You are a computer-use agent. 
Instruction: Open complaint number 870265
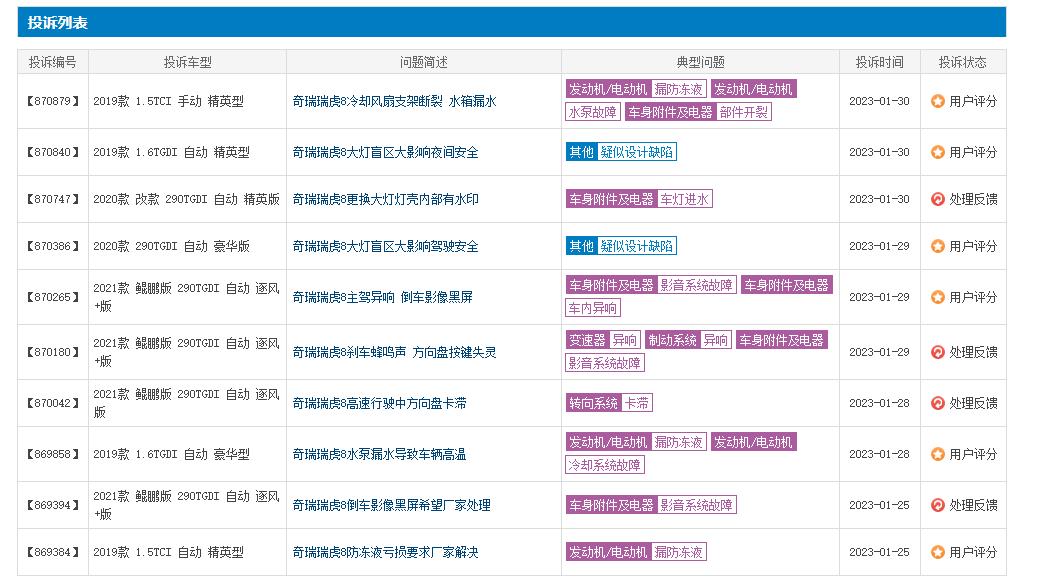tap(52, 296)
